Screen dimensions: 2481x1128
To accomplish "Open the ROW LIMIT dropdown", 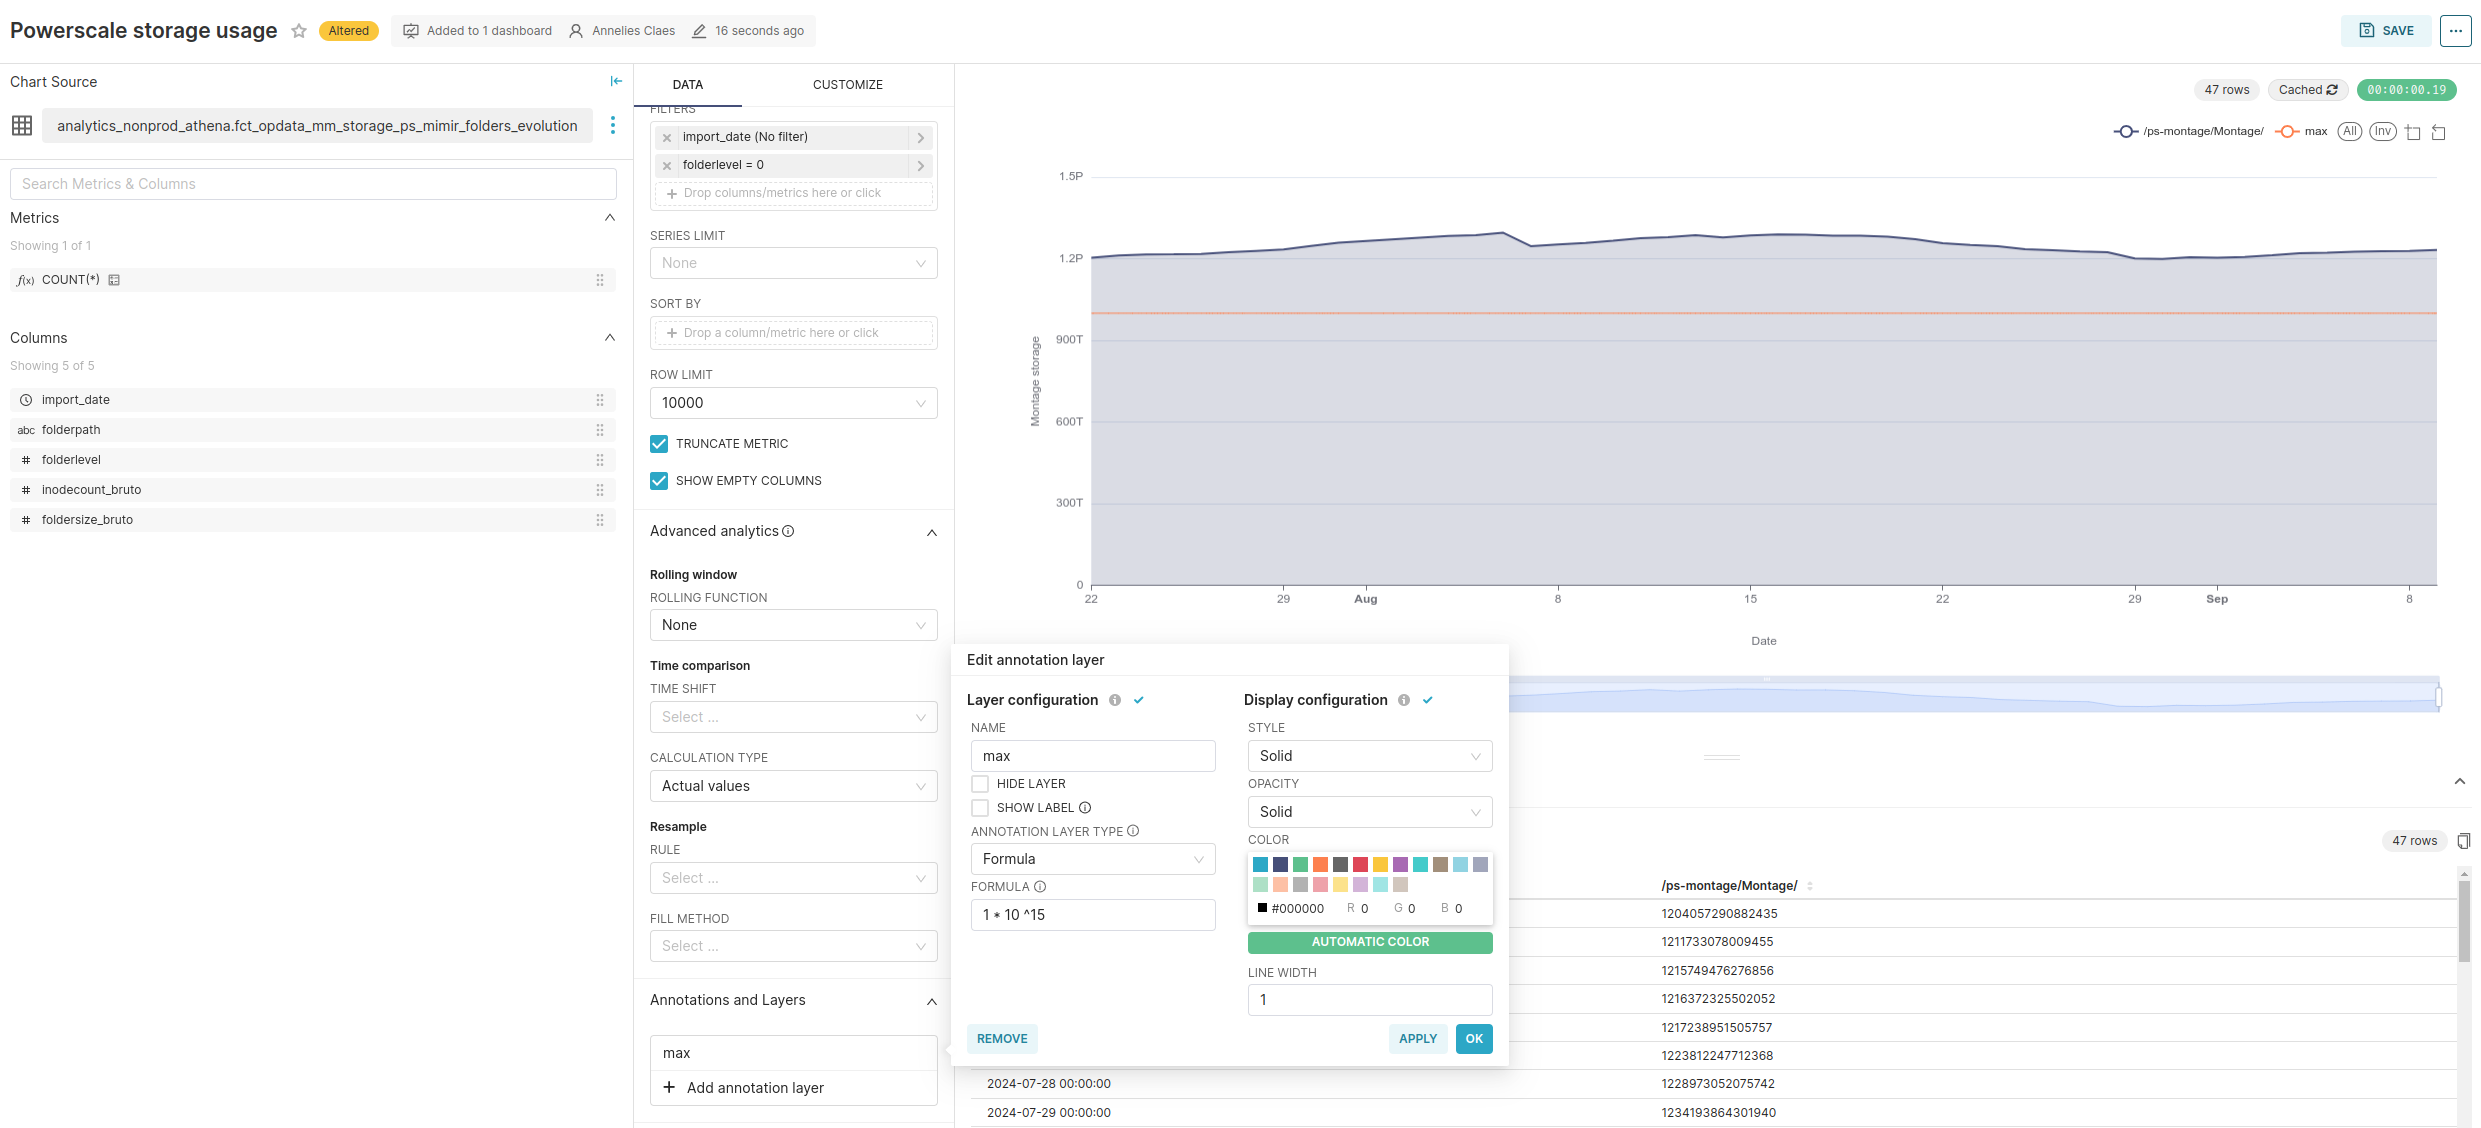I will click(793, 403).
